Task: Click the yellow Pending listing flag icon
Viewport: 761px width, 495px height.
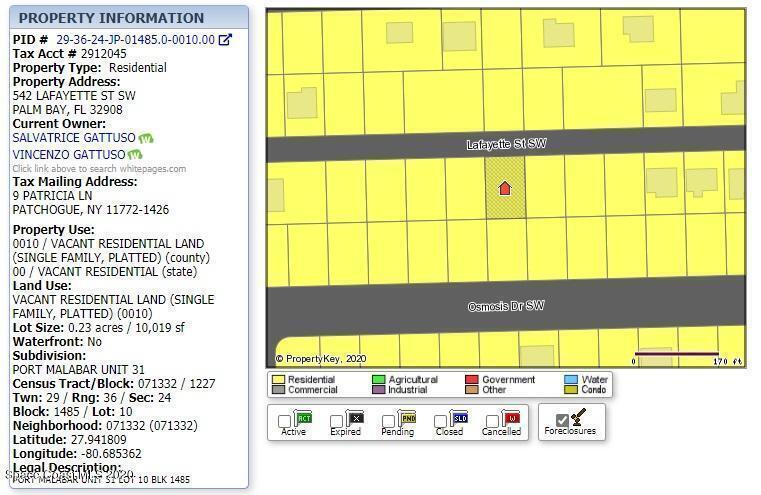Action: [x=408, y=418]
